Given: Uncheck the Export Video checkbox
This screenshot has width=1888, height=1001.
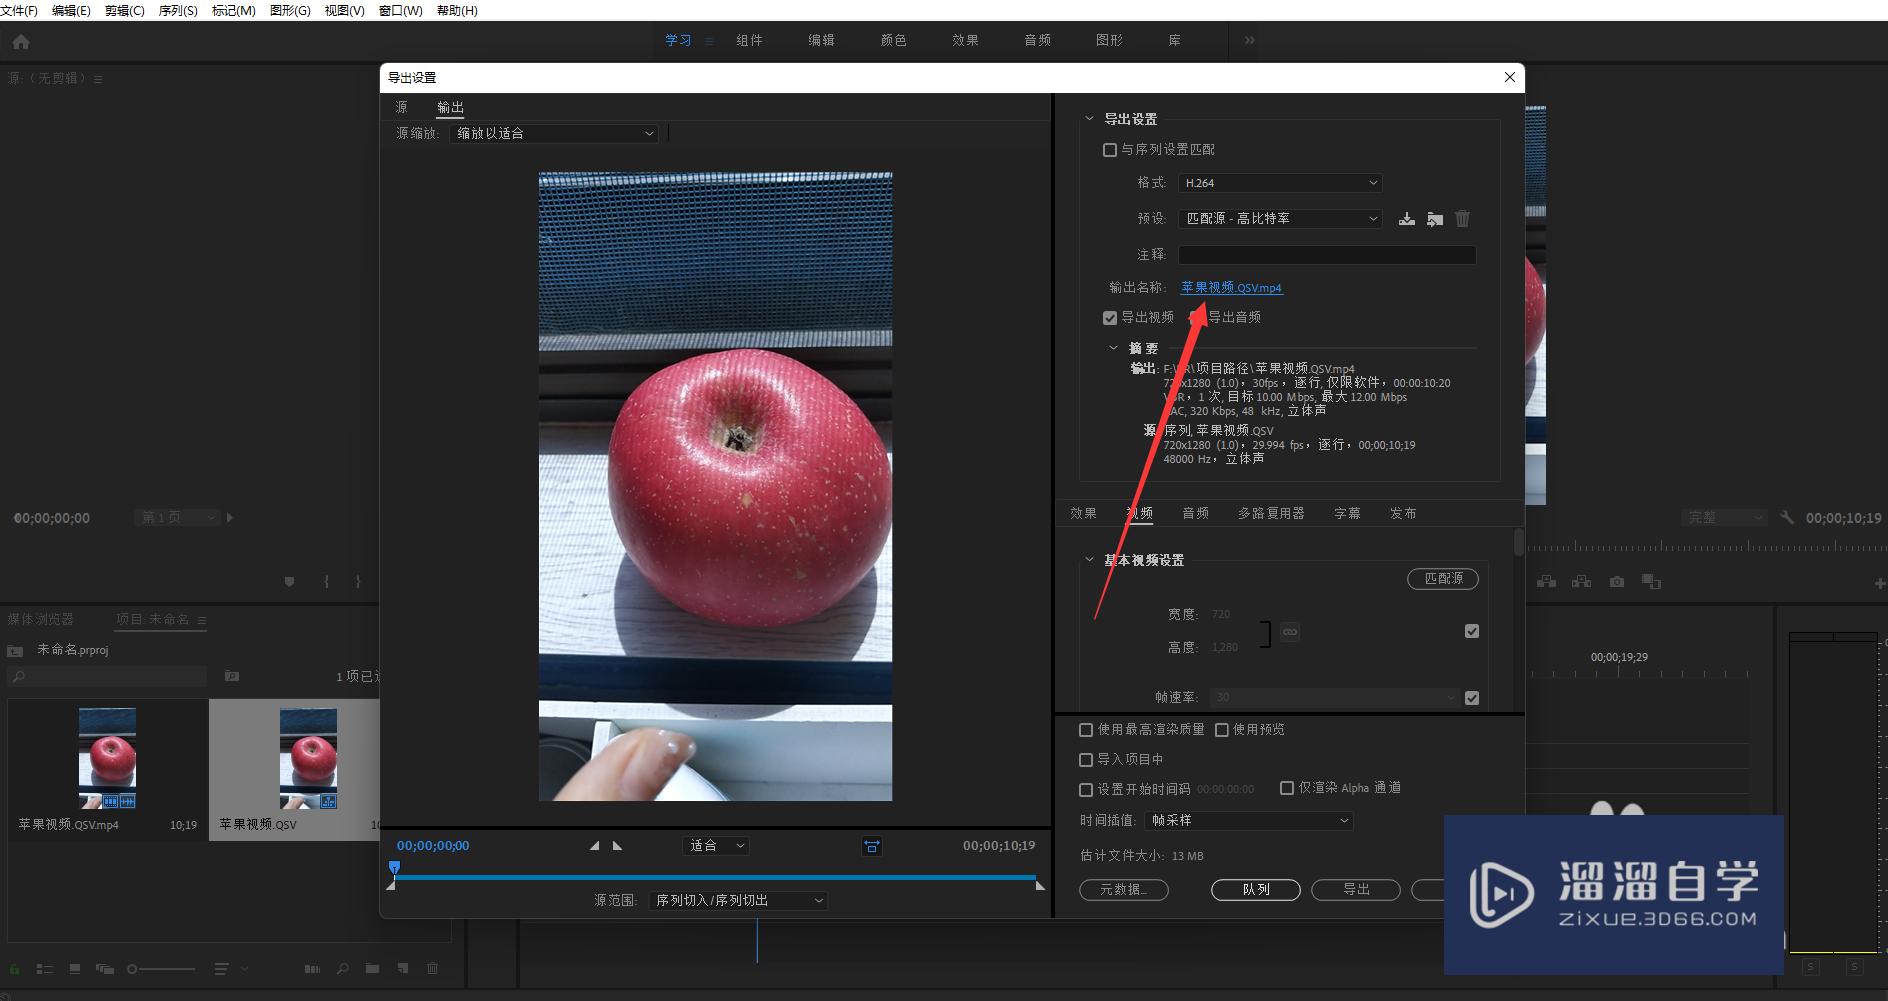Looking at the screenshot, I should tap(1109, 318).
